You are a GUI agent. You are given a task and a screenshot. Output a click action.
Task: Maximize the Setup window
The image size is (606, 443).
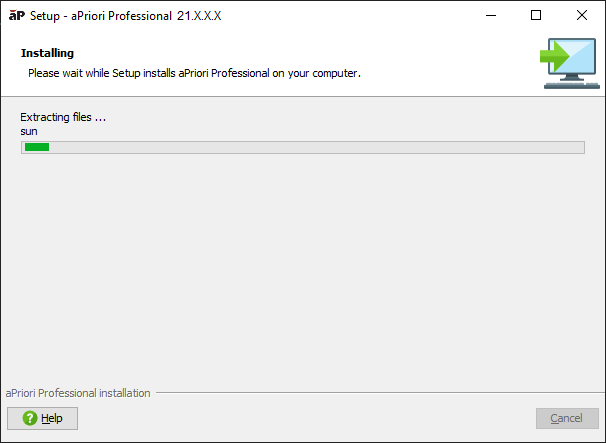(536, 15)
